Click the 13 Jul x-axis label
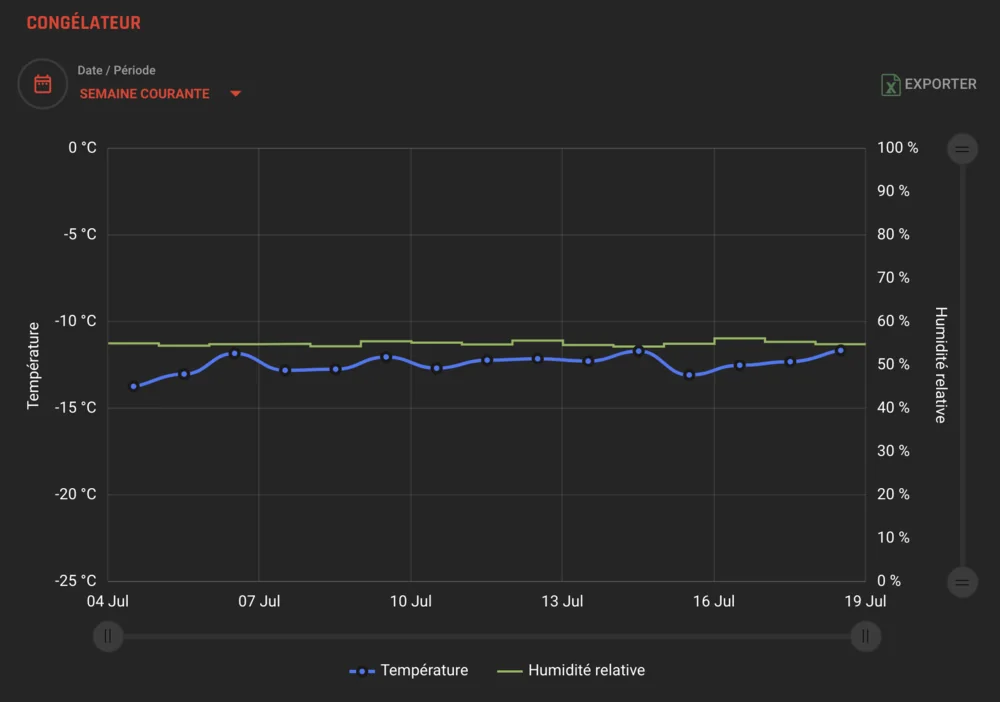This screenshot has width=1000, height=702. click(x=562, y=601)
